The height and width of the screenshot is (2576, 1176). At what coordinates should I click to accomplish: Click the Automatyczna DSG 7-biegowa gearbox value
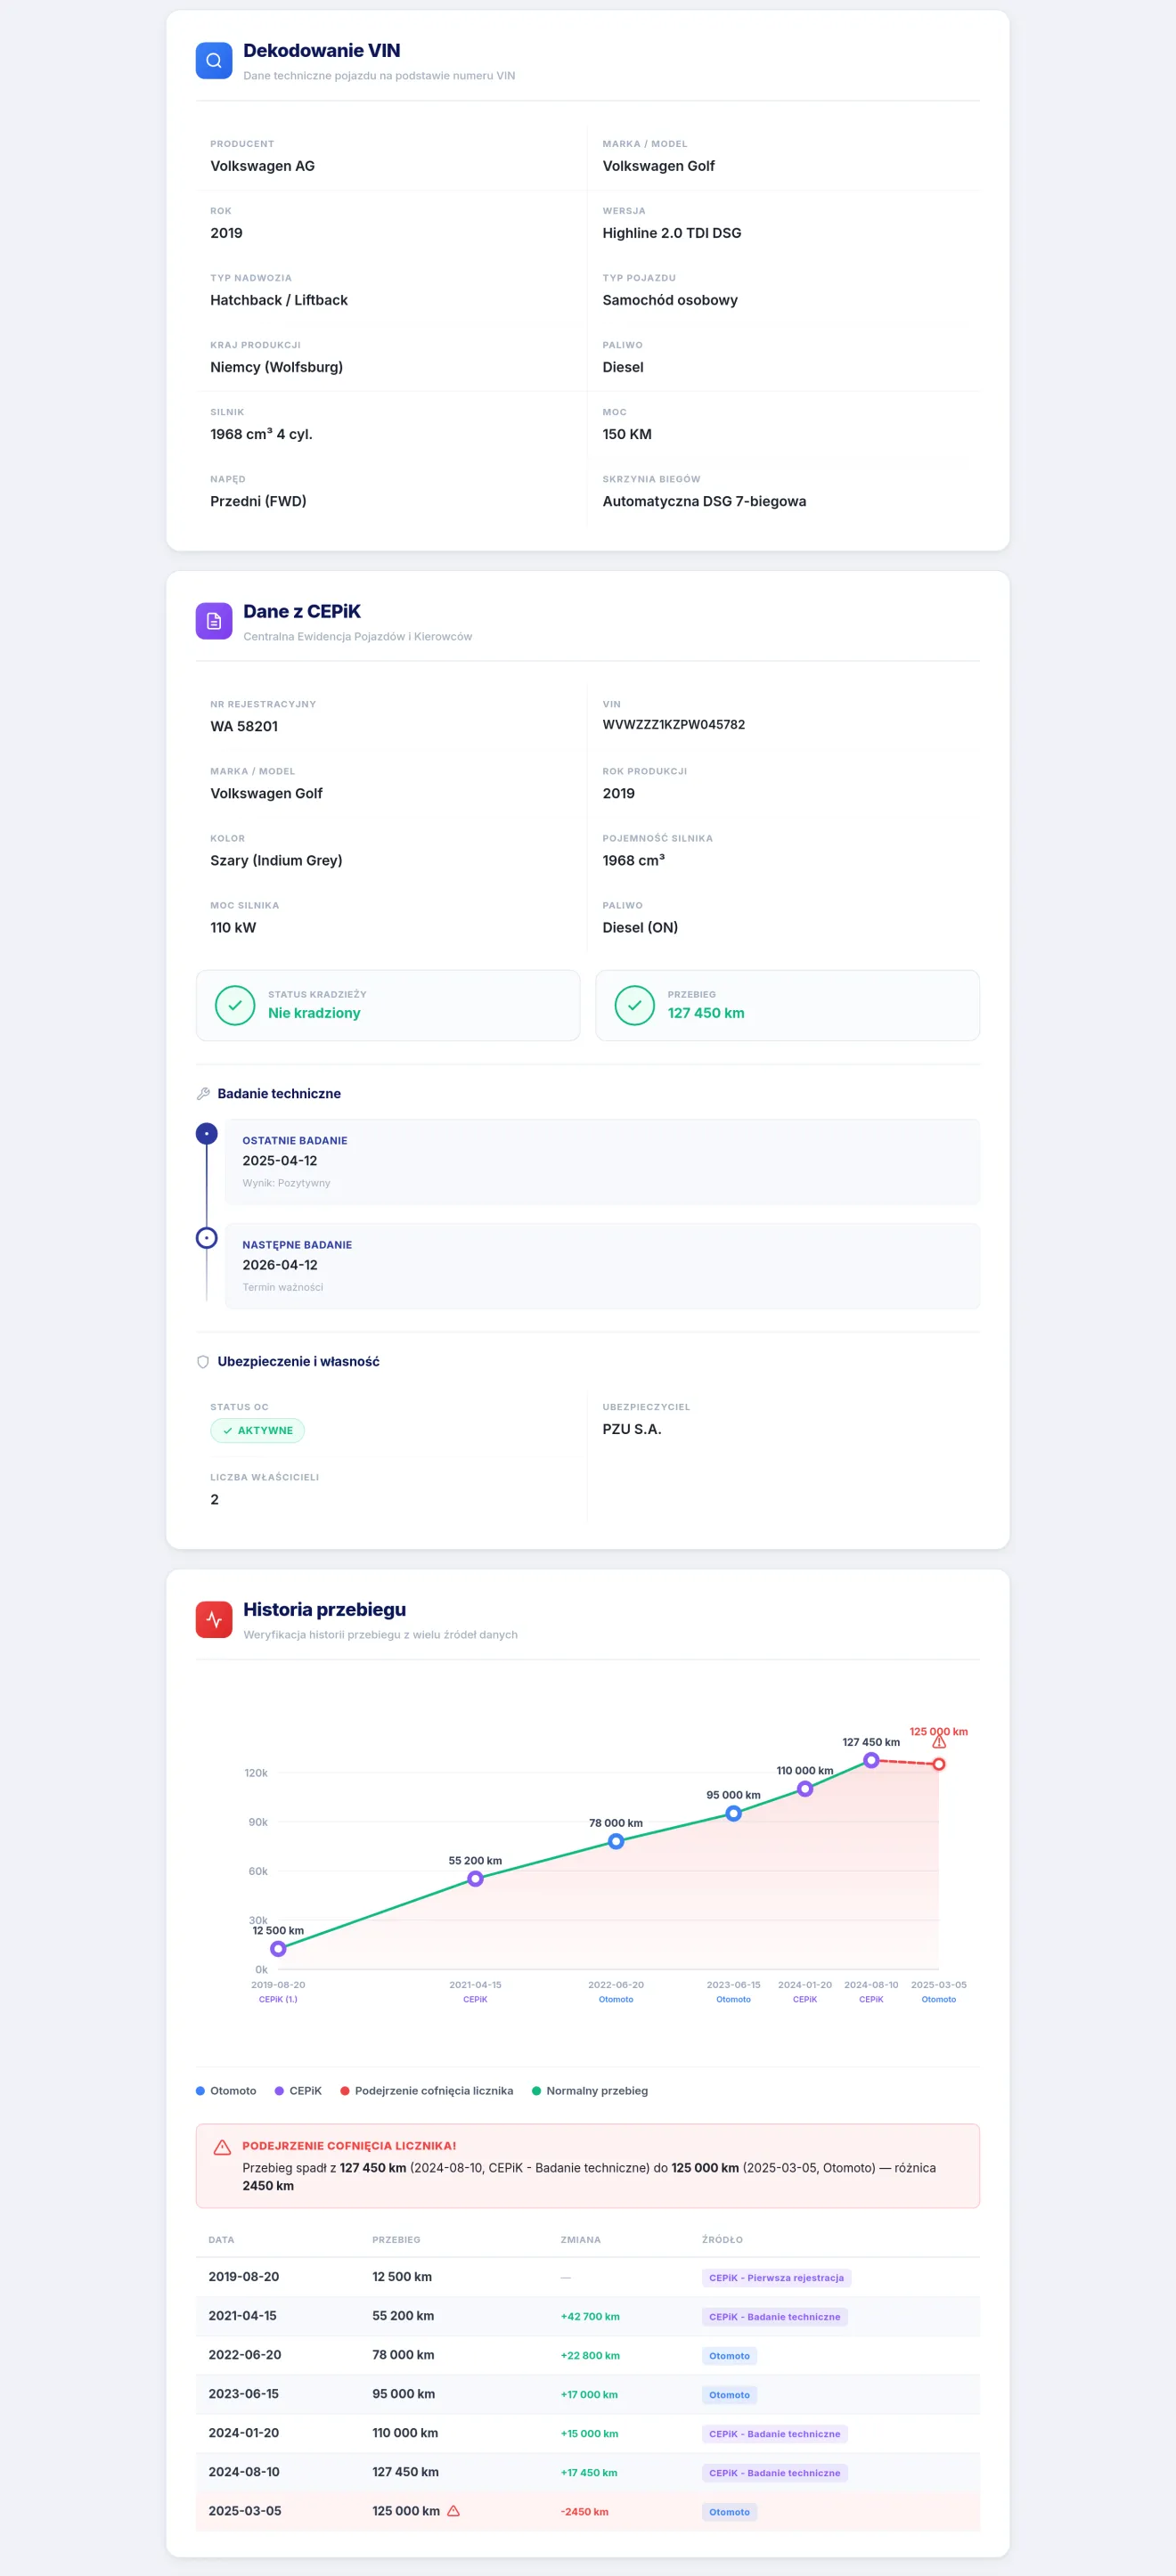click(x=704, y=501)
